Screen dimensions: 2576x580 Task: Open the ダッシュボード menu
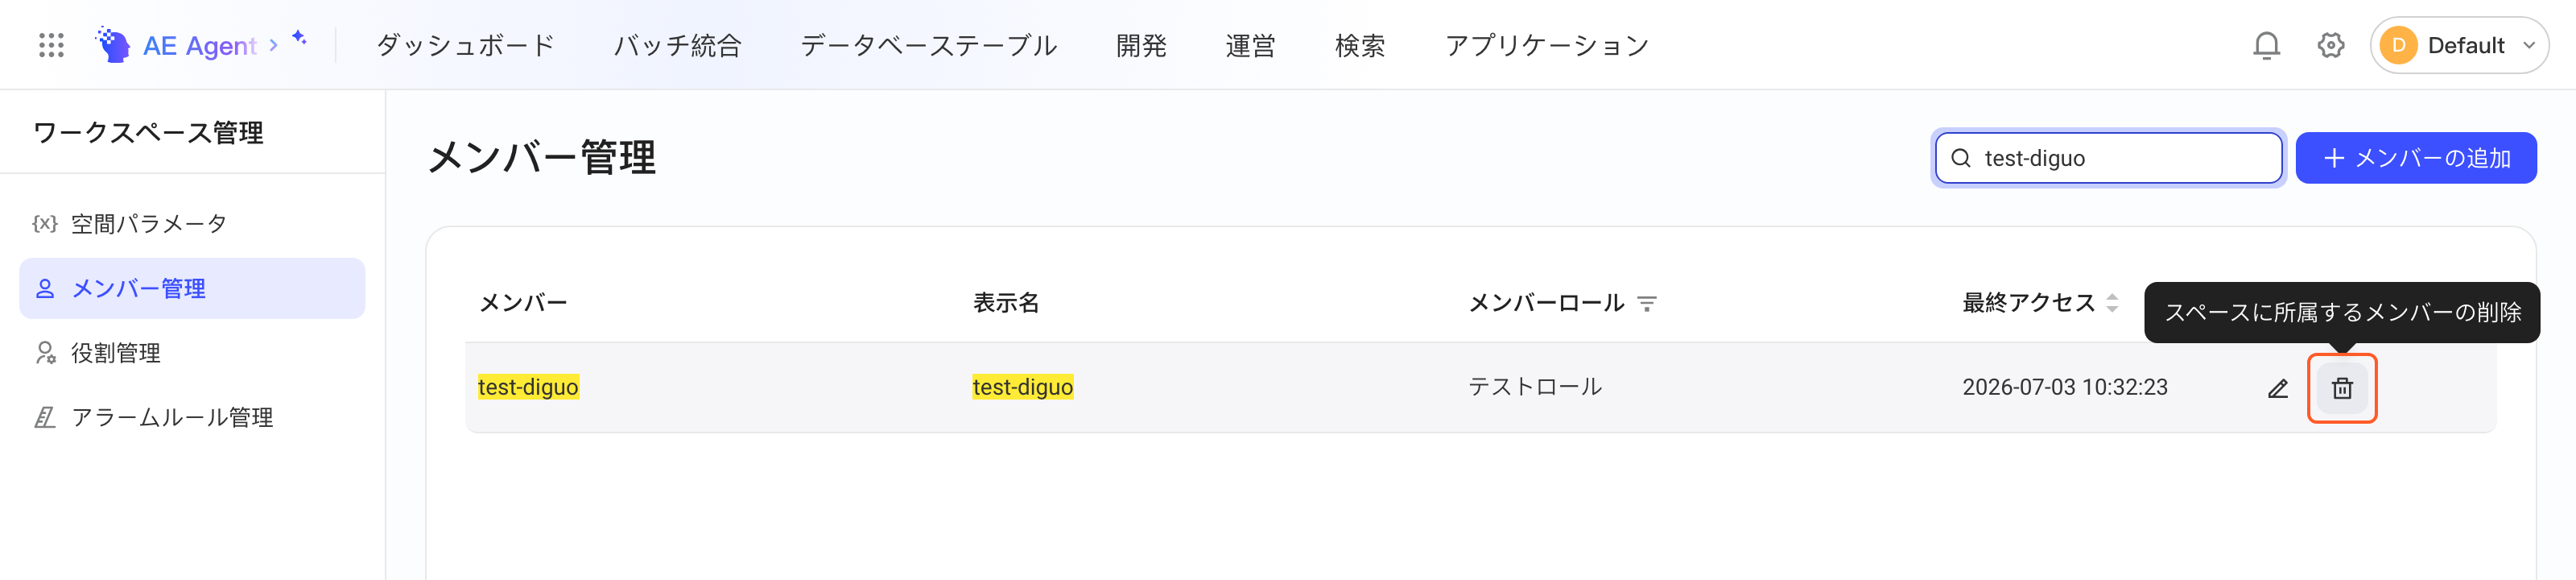point(465,46)
